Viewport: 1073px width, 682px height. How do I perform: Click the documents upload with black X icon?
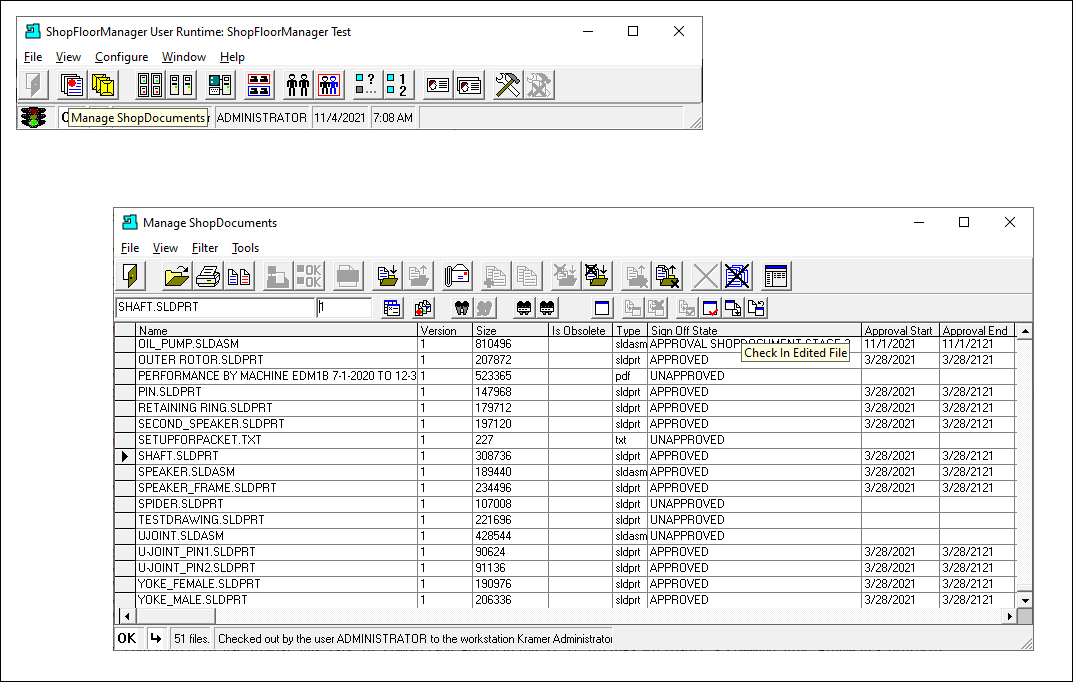pyautogui.click(x=667, y=276)
